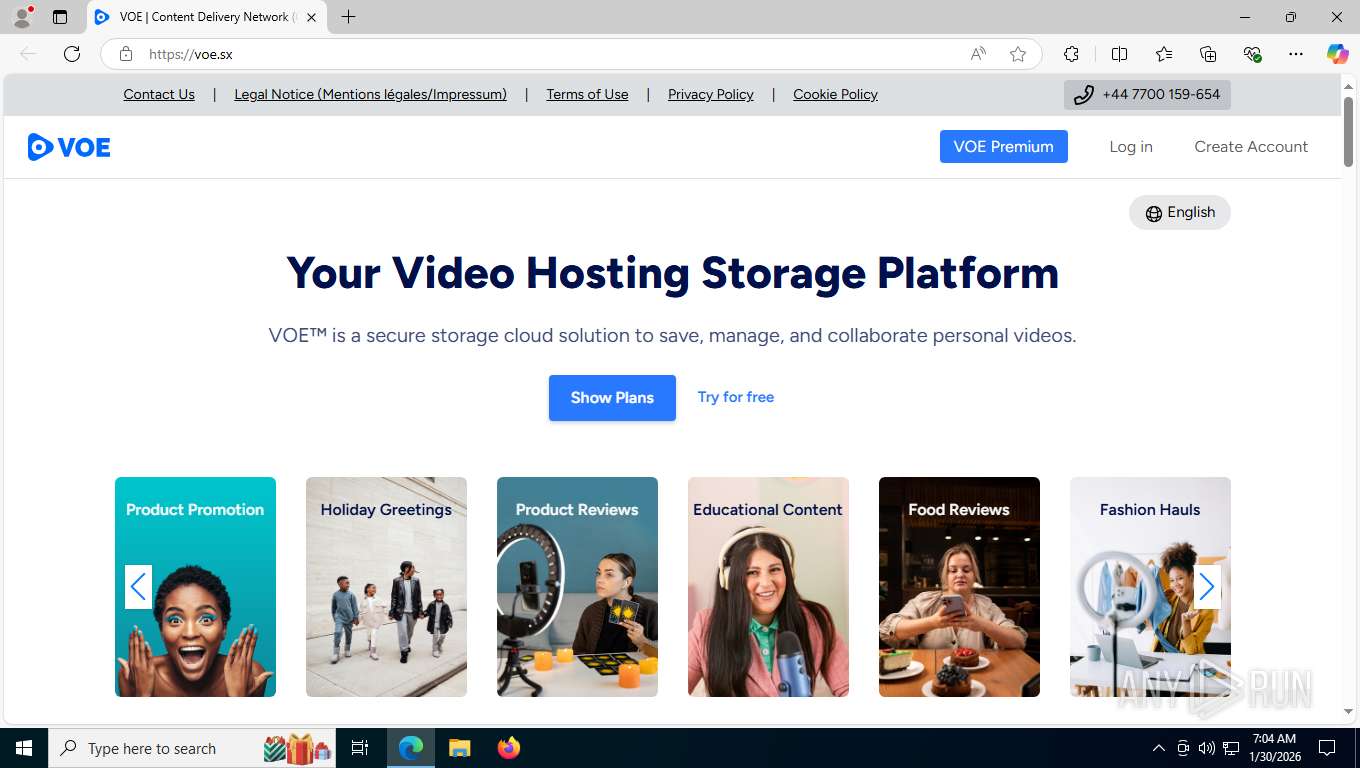Open File Explorer from the taskbar
Viewport: 1360px width, 768px height.
point(459,748)
